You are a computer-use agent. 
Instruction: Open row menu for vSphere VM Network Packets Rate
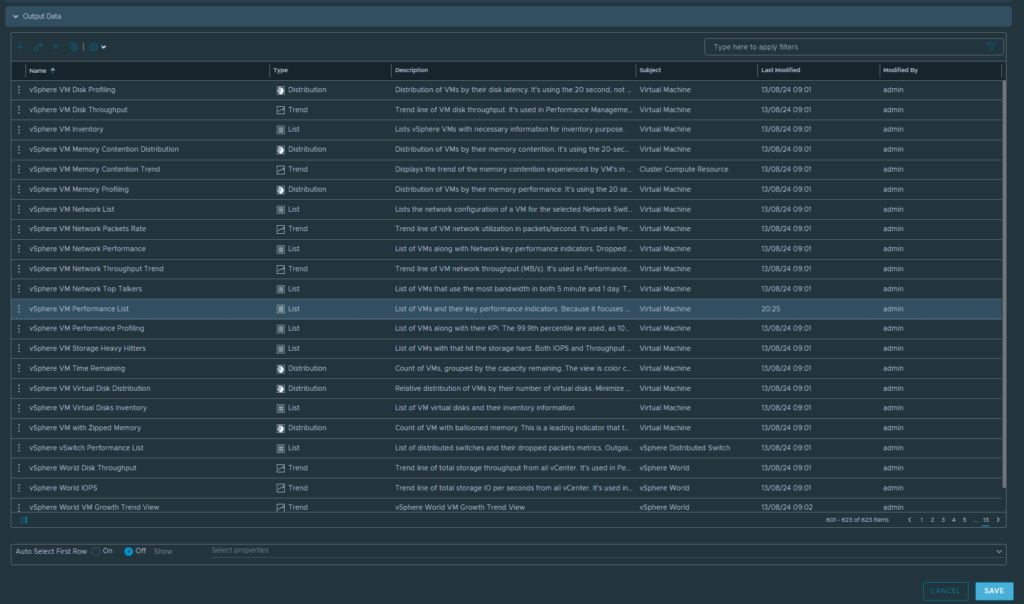tap(19, 229)
